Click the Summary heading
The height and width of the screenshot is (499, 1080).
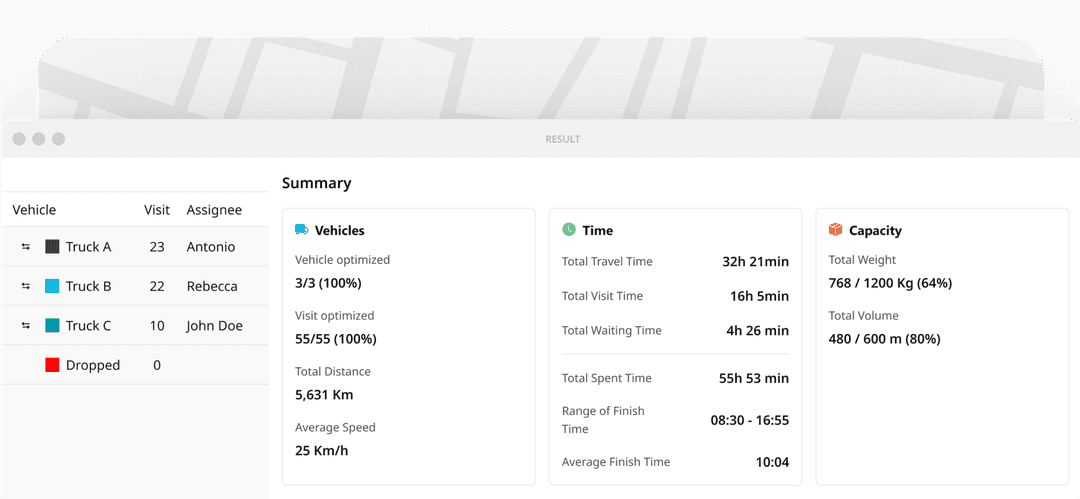[316, 183]
